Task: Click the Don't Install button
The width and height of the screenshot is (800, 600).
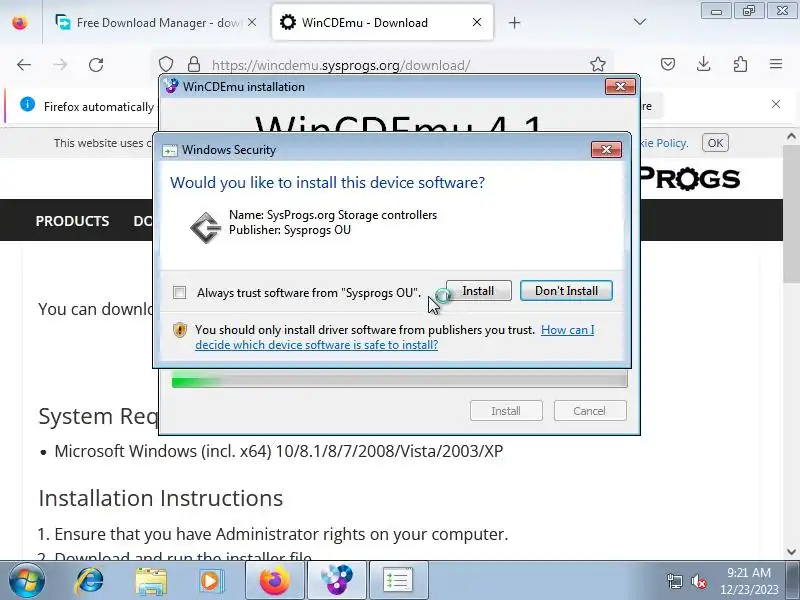Action: (x=566, y=291)
